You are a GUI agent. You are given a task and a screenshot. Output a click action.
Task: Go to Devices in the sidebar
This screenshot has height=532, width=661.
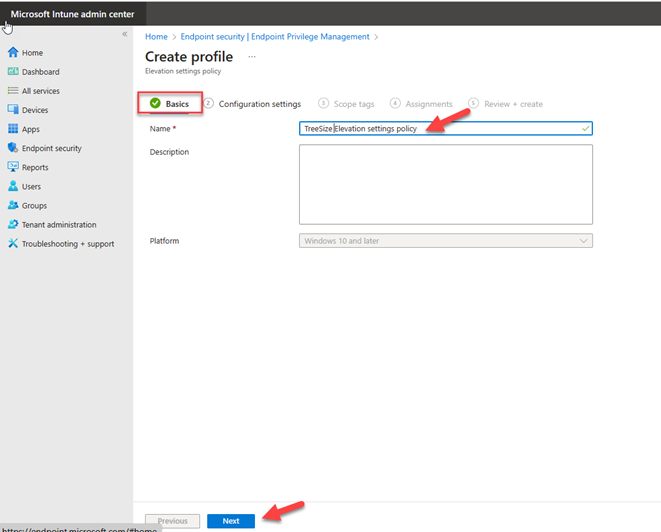pos(35,110)
